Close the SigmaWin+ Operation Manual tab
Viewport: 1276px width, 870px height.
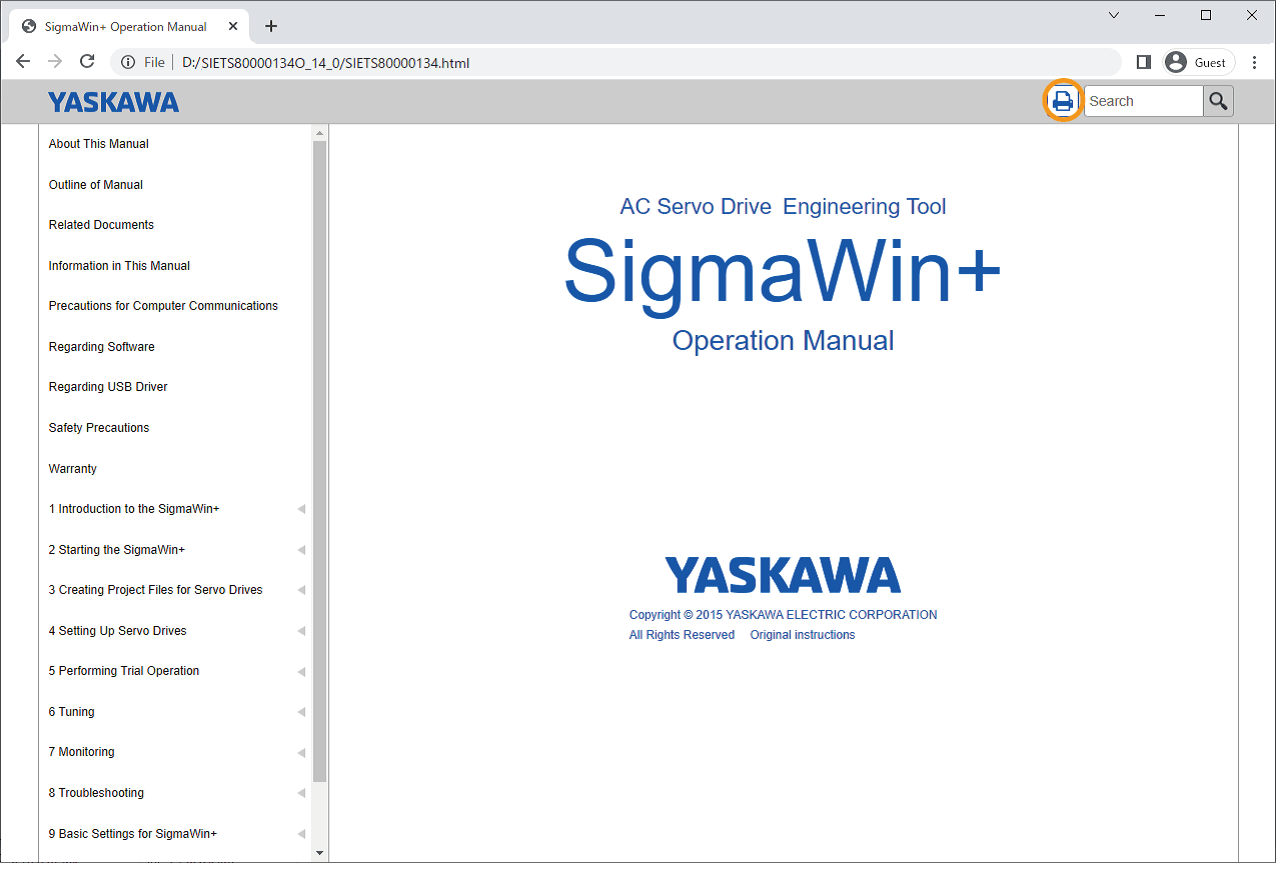pos(233,26)
